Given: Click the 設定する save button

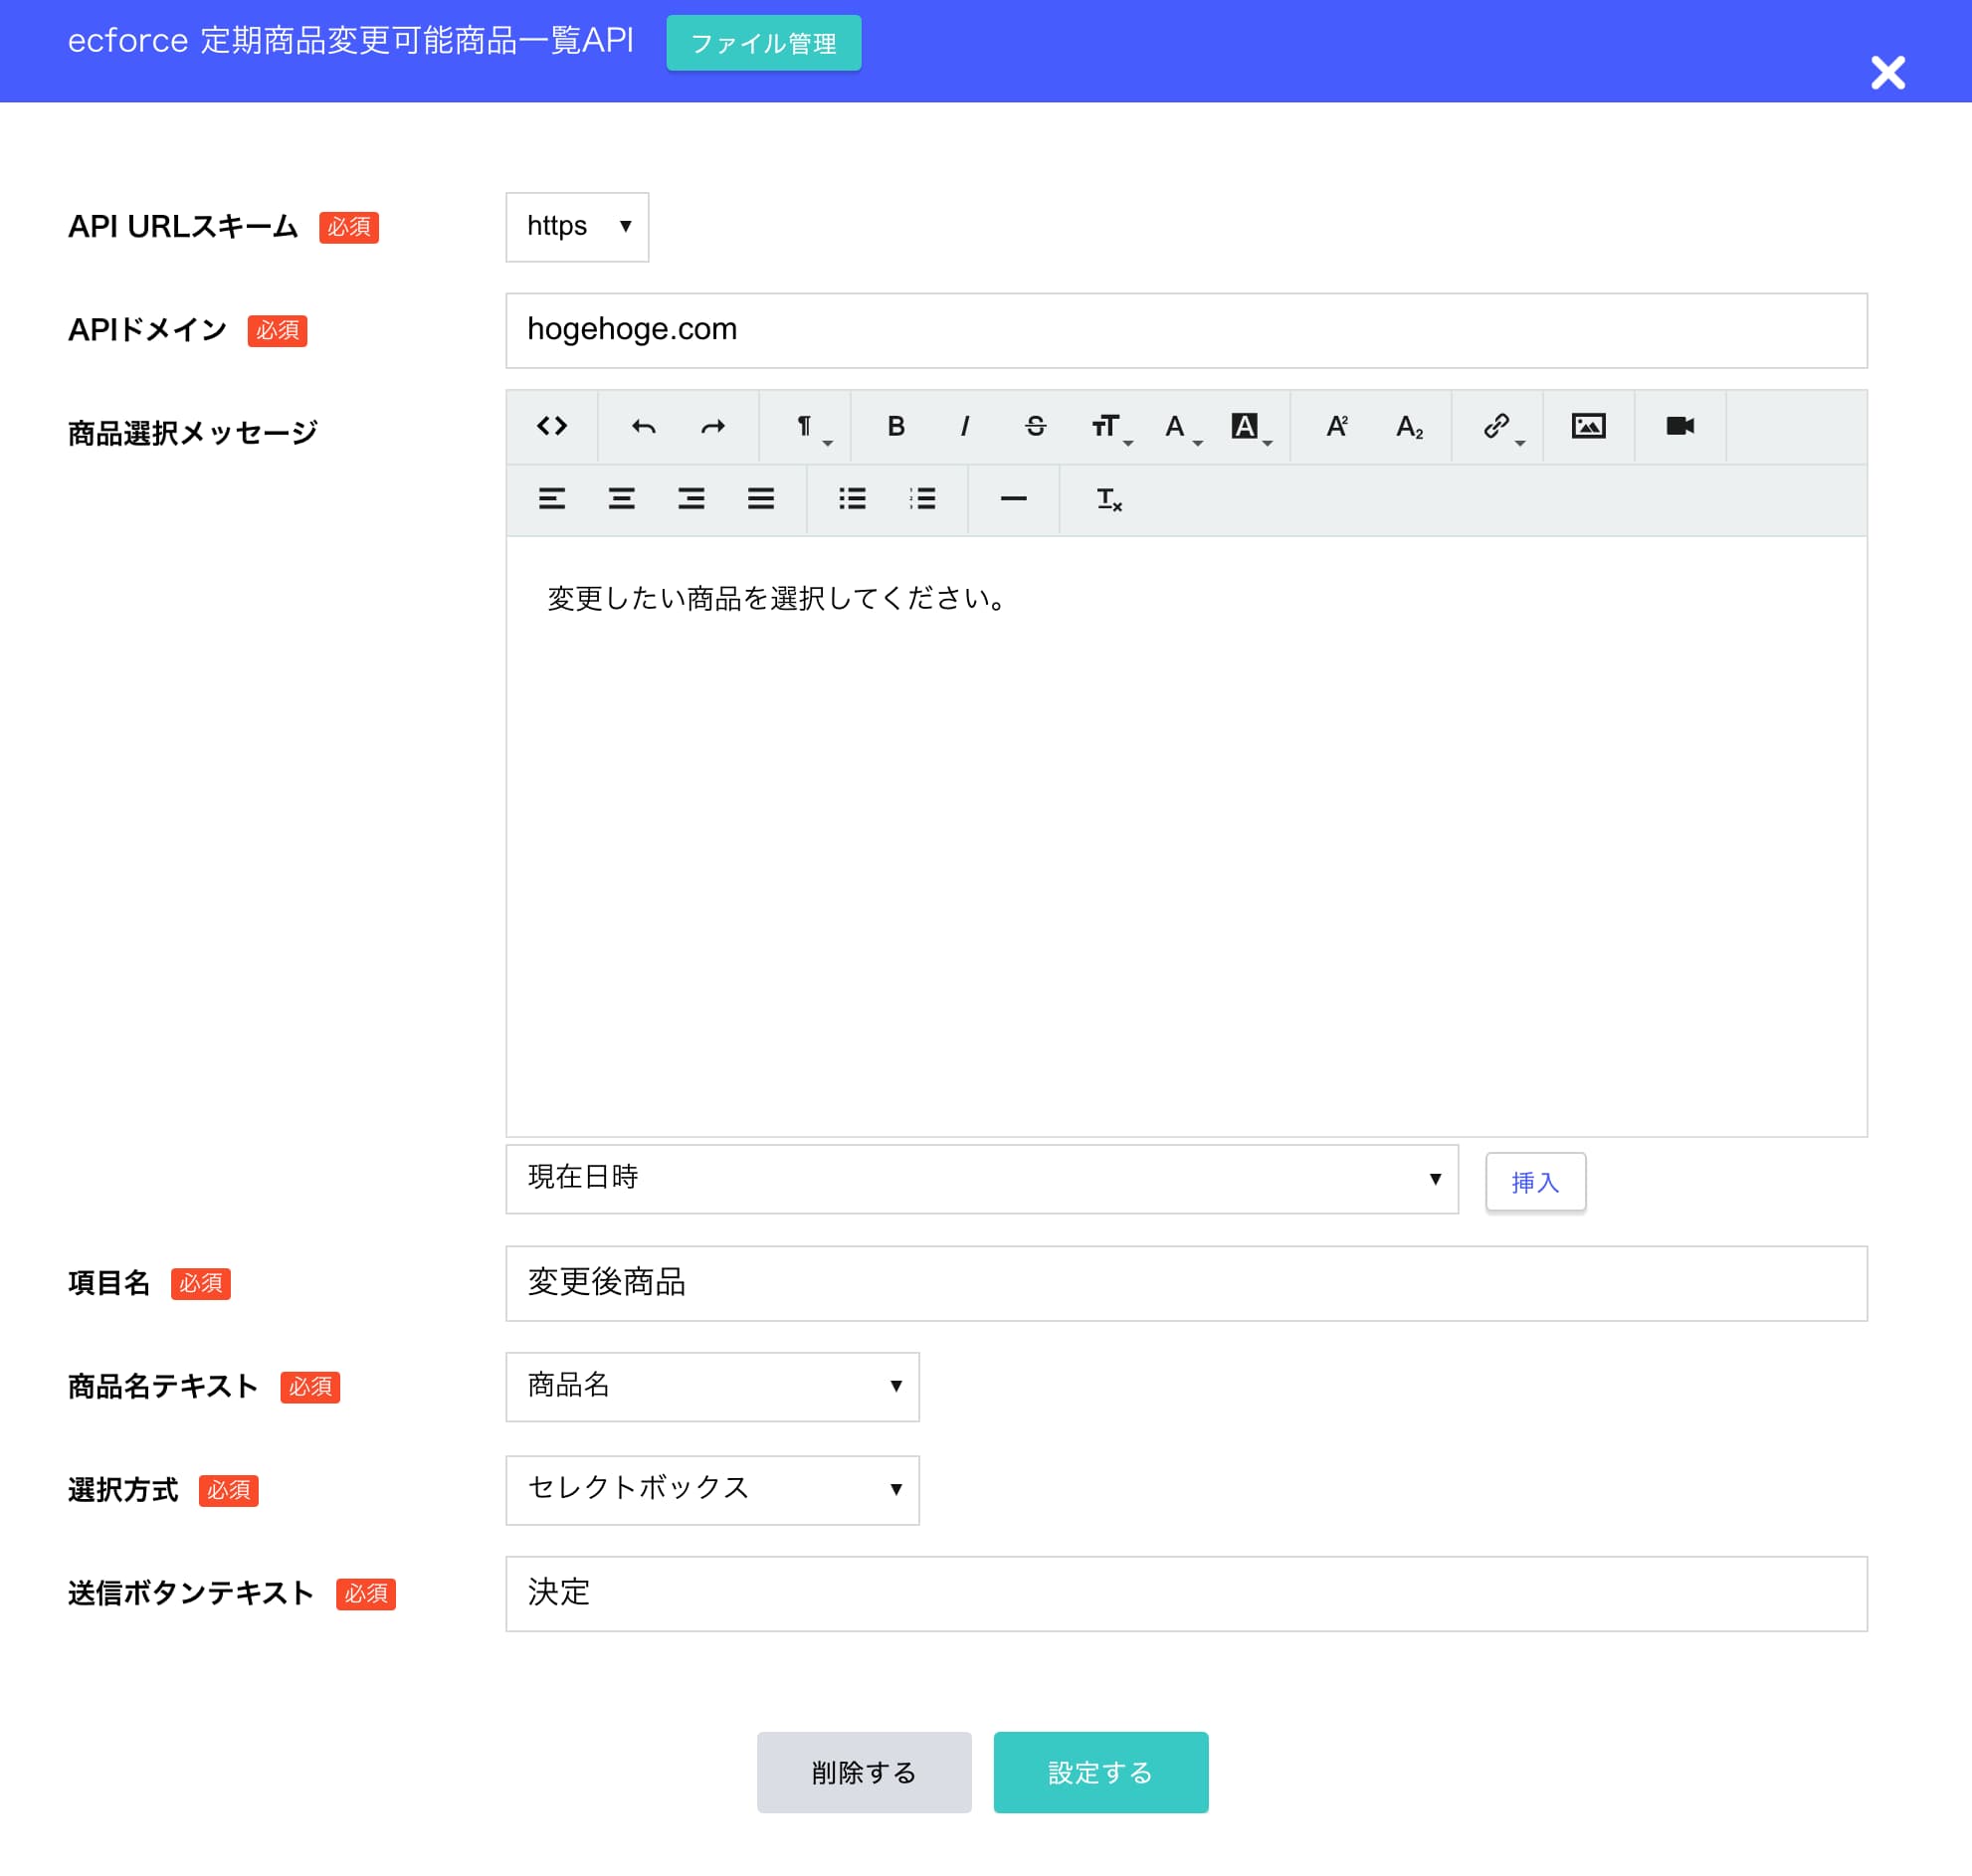Looking at the screenshot, I should click(1100, 1772).
